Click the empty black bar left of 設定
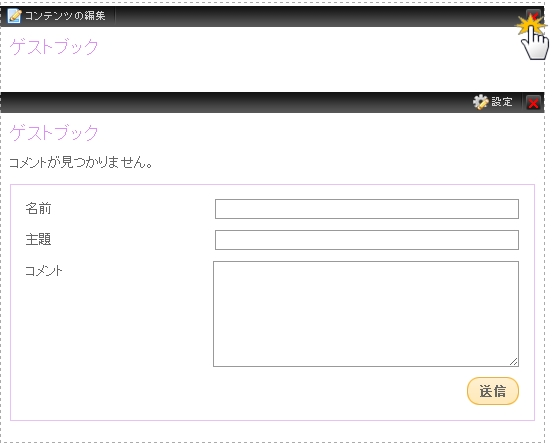The image size is (552, 447). 236,102
